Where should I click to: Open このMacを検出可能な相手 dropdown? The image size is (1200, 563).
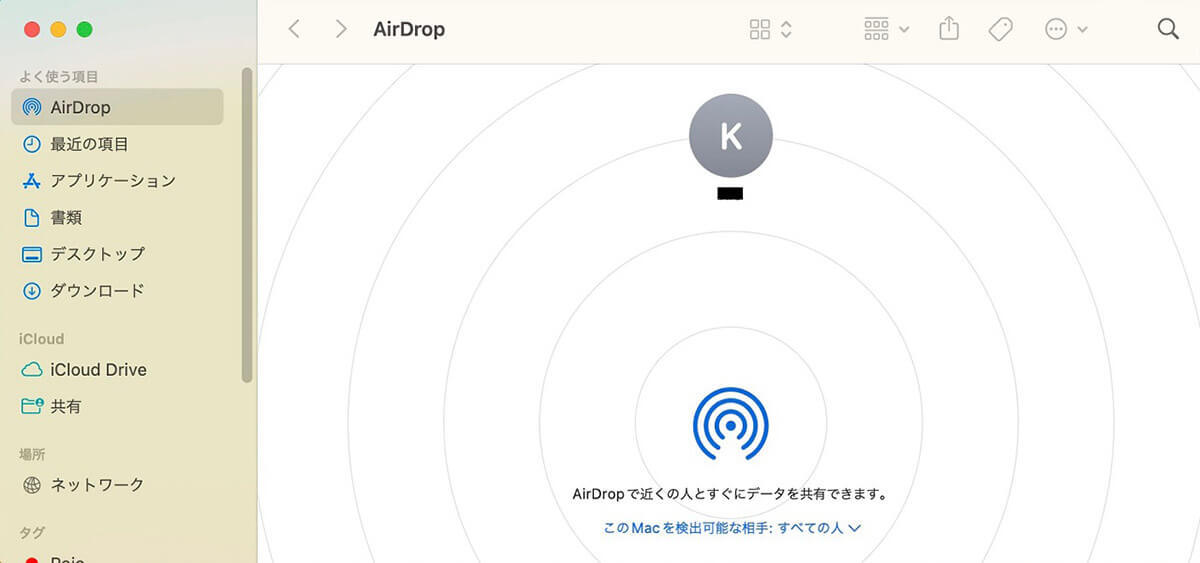point(732,527)
